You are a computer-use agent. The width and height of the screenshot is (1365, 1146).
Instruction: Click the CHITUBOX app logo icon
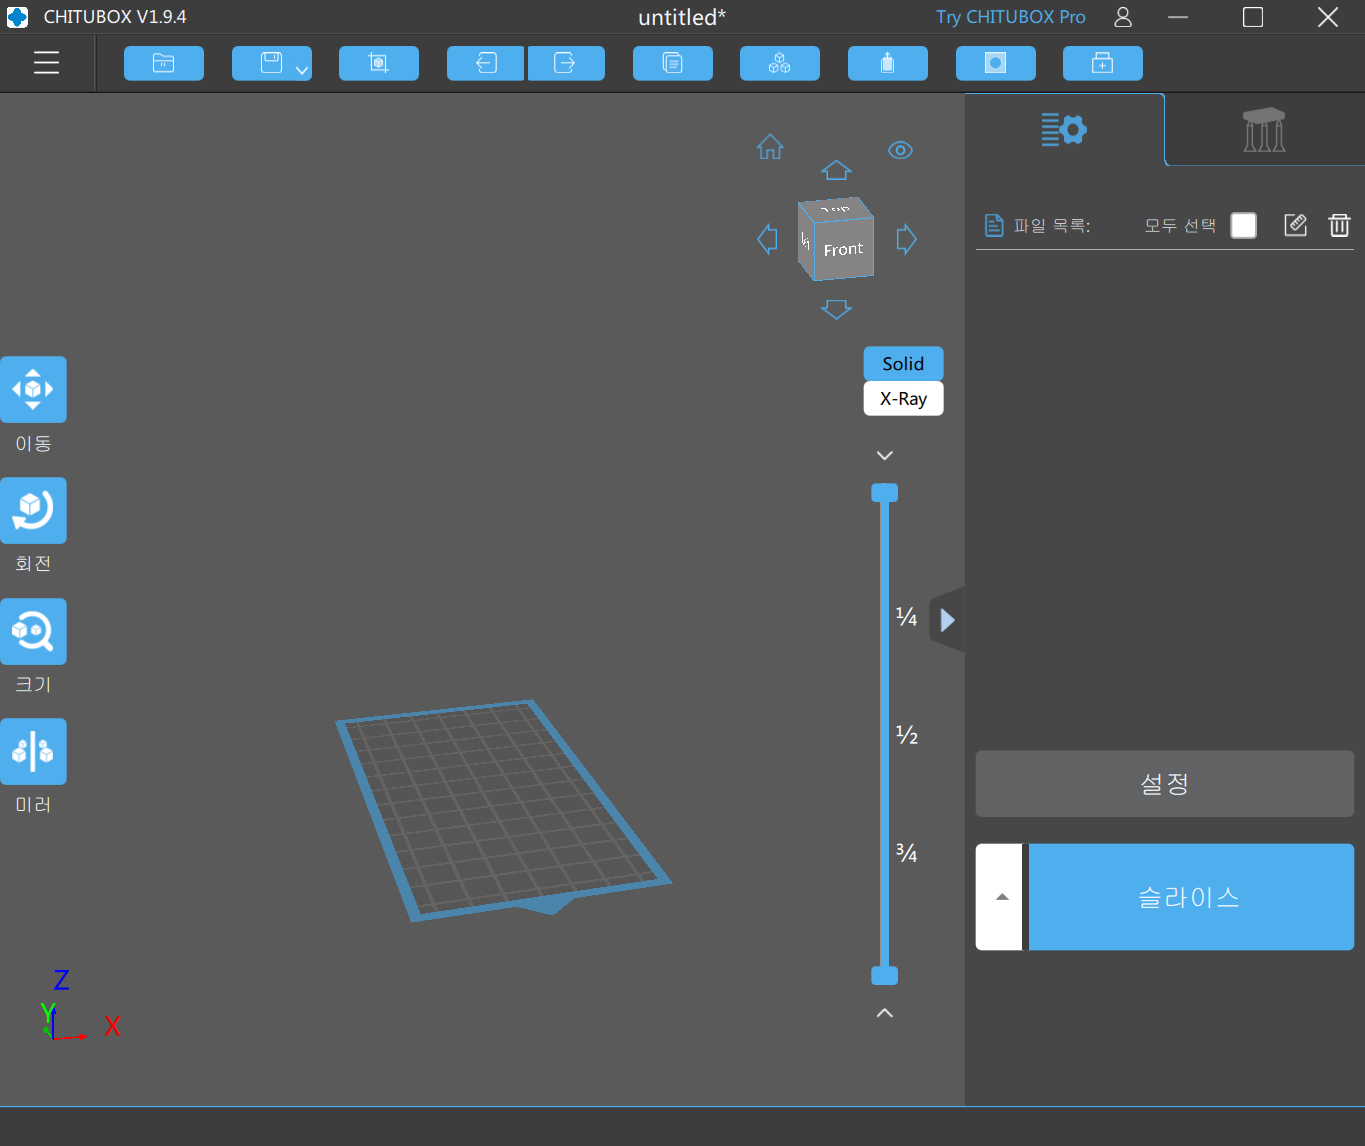point(17,17)
